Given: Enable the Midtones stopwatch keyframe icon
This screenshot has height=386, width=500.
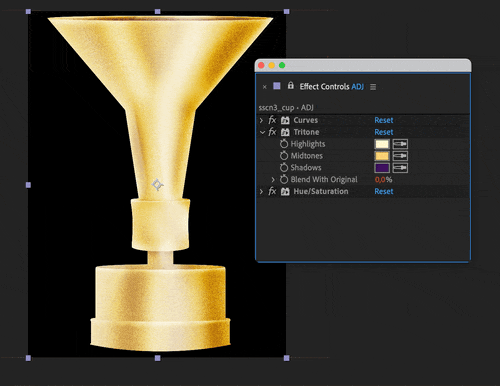Looking at the screenshot, I should coord(284,155).
